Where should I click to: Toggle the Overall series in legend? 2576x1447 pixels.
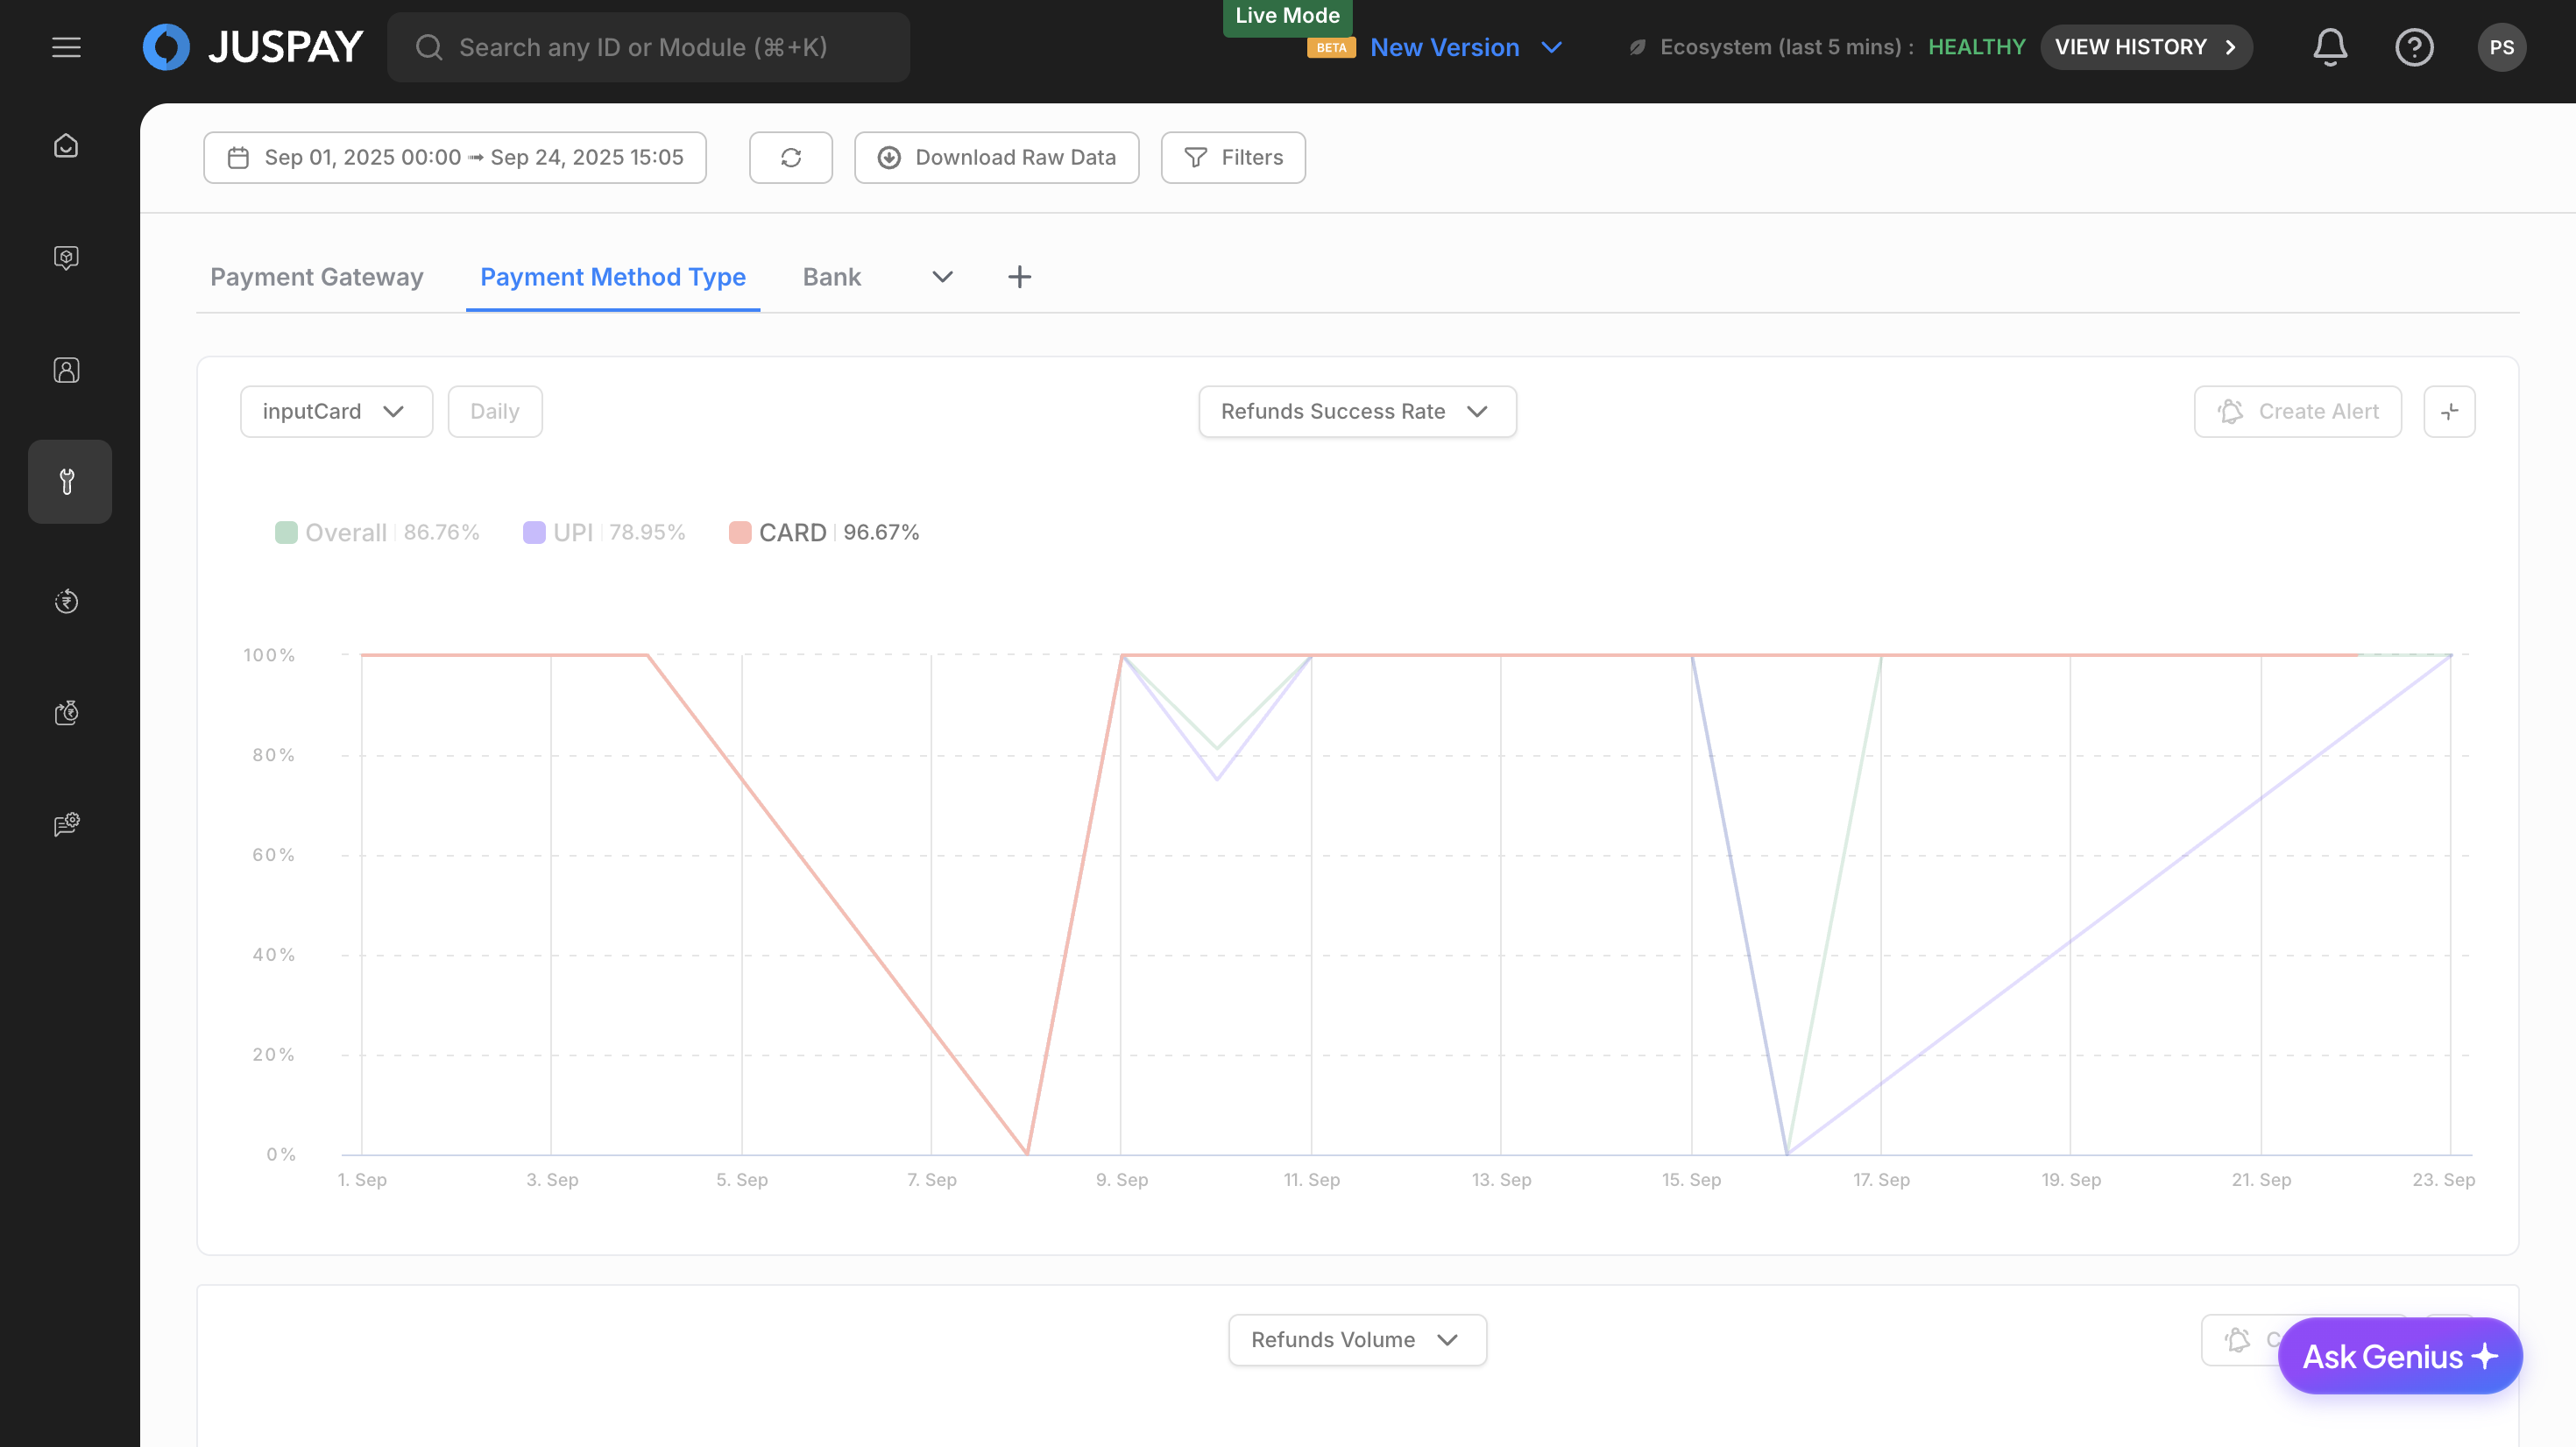pyautogui.click(x=345, y=532)
